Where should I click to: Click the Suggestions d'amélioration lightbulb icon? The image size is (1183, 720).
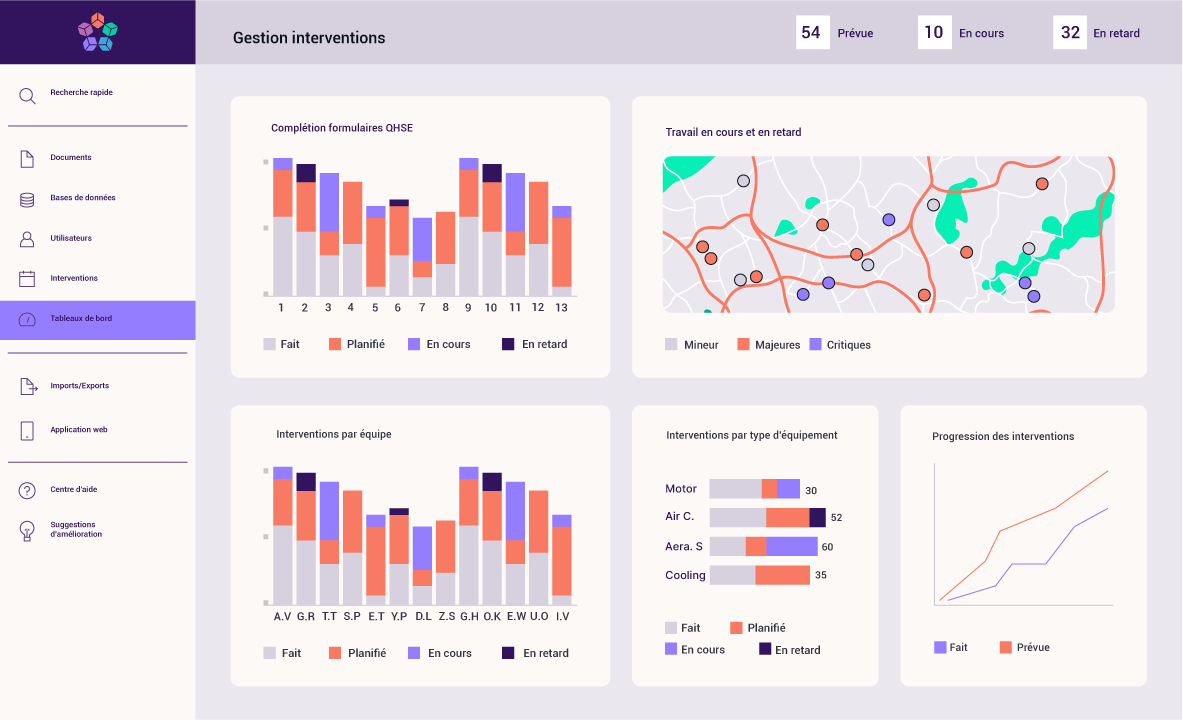27,530
